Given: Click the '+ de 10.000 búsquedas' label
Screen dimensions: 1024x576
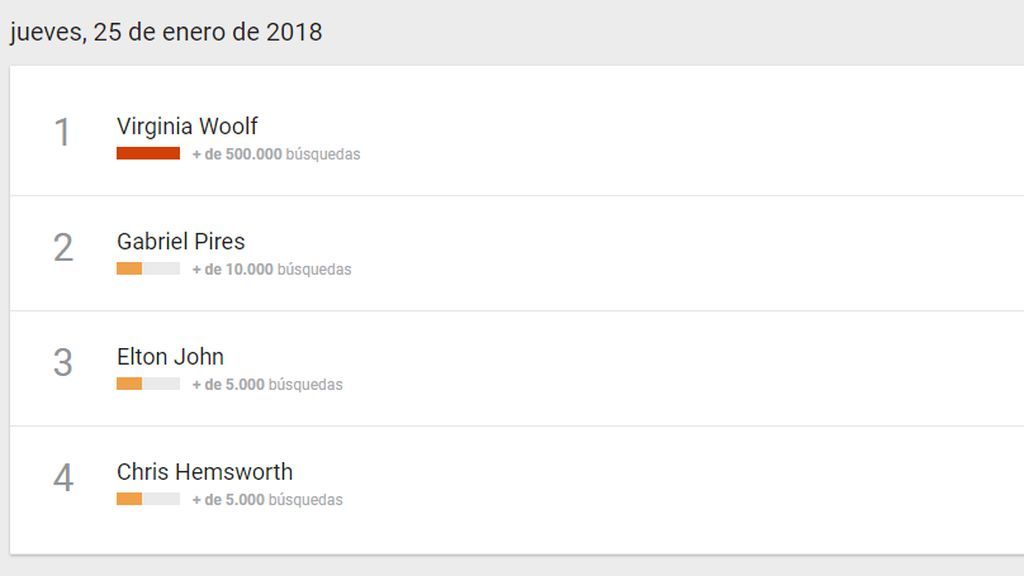Looking at the screenshot, I should pos(272,269).
